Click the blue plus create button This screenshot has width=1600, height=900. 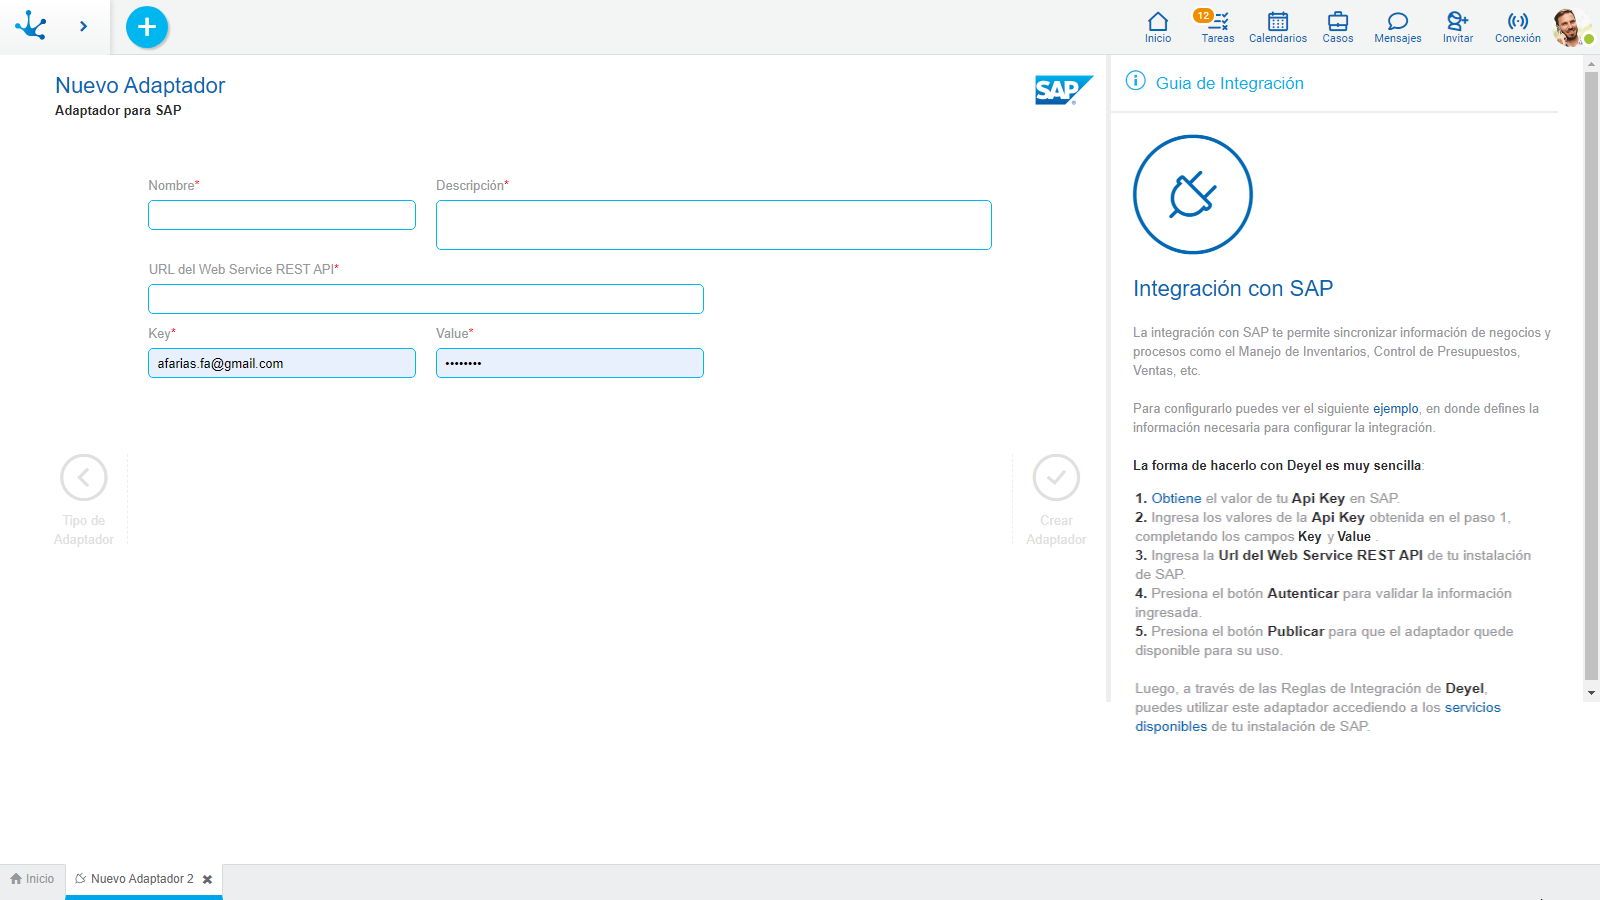[147, 27]
